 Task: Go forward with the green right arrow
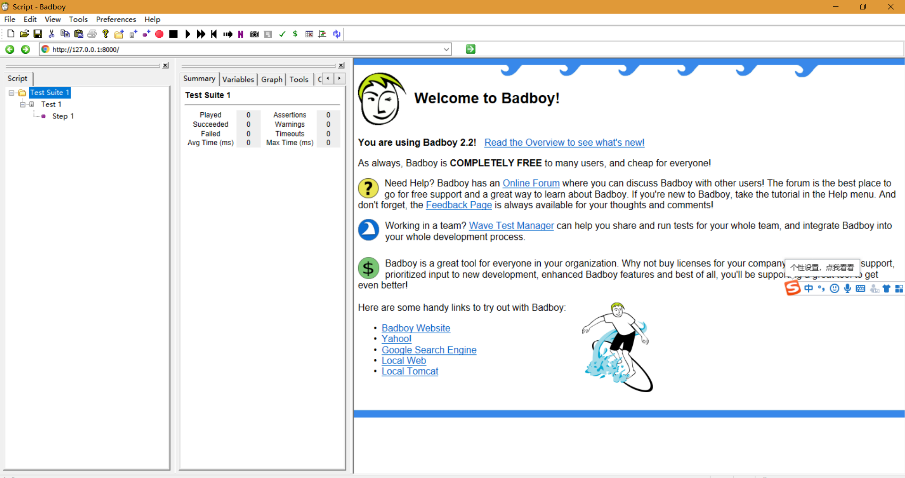25,50
